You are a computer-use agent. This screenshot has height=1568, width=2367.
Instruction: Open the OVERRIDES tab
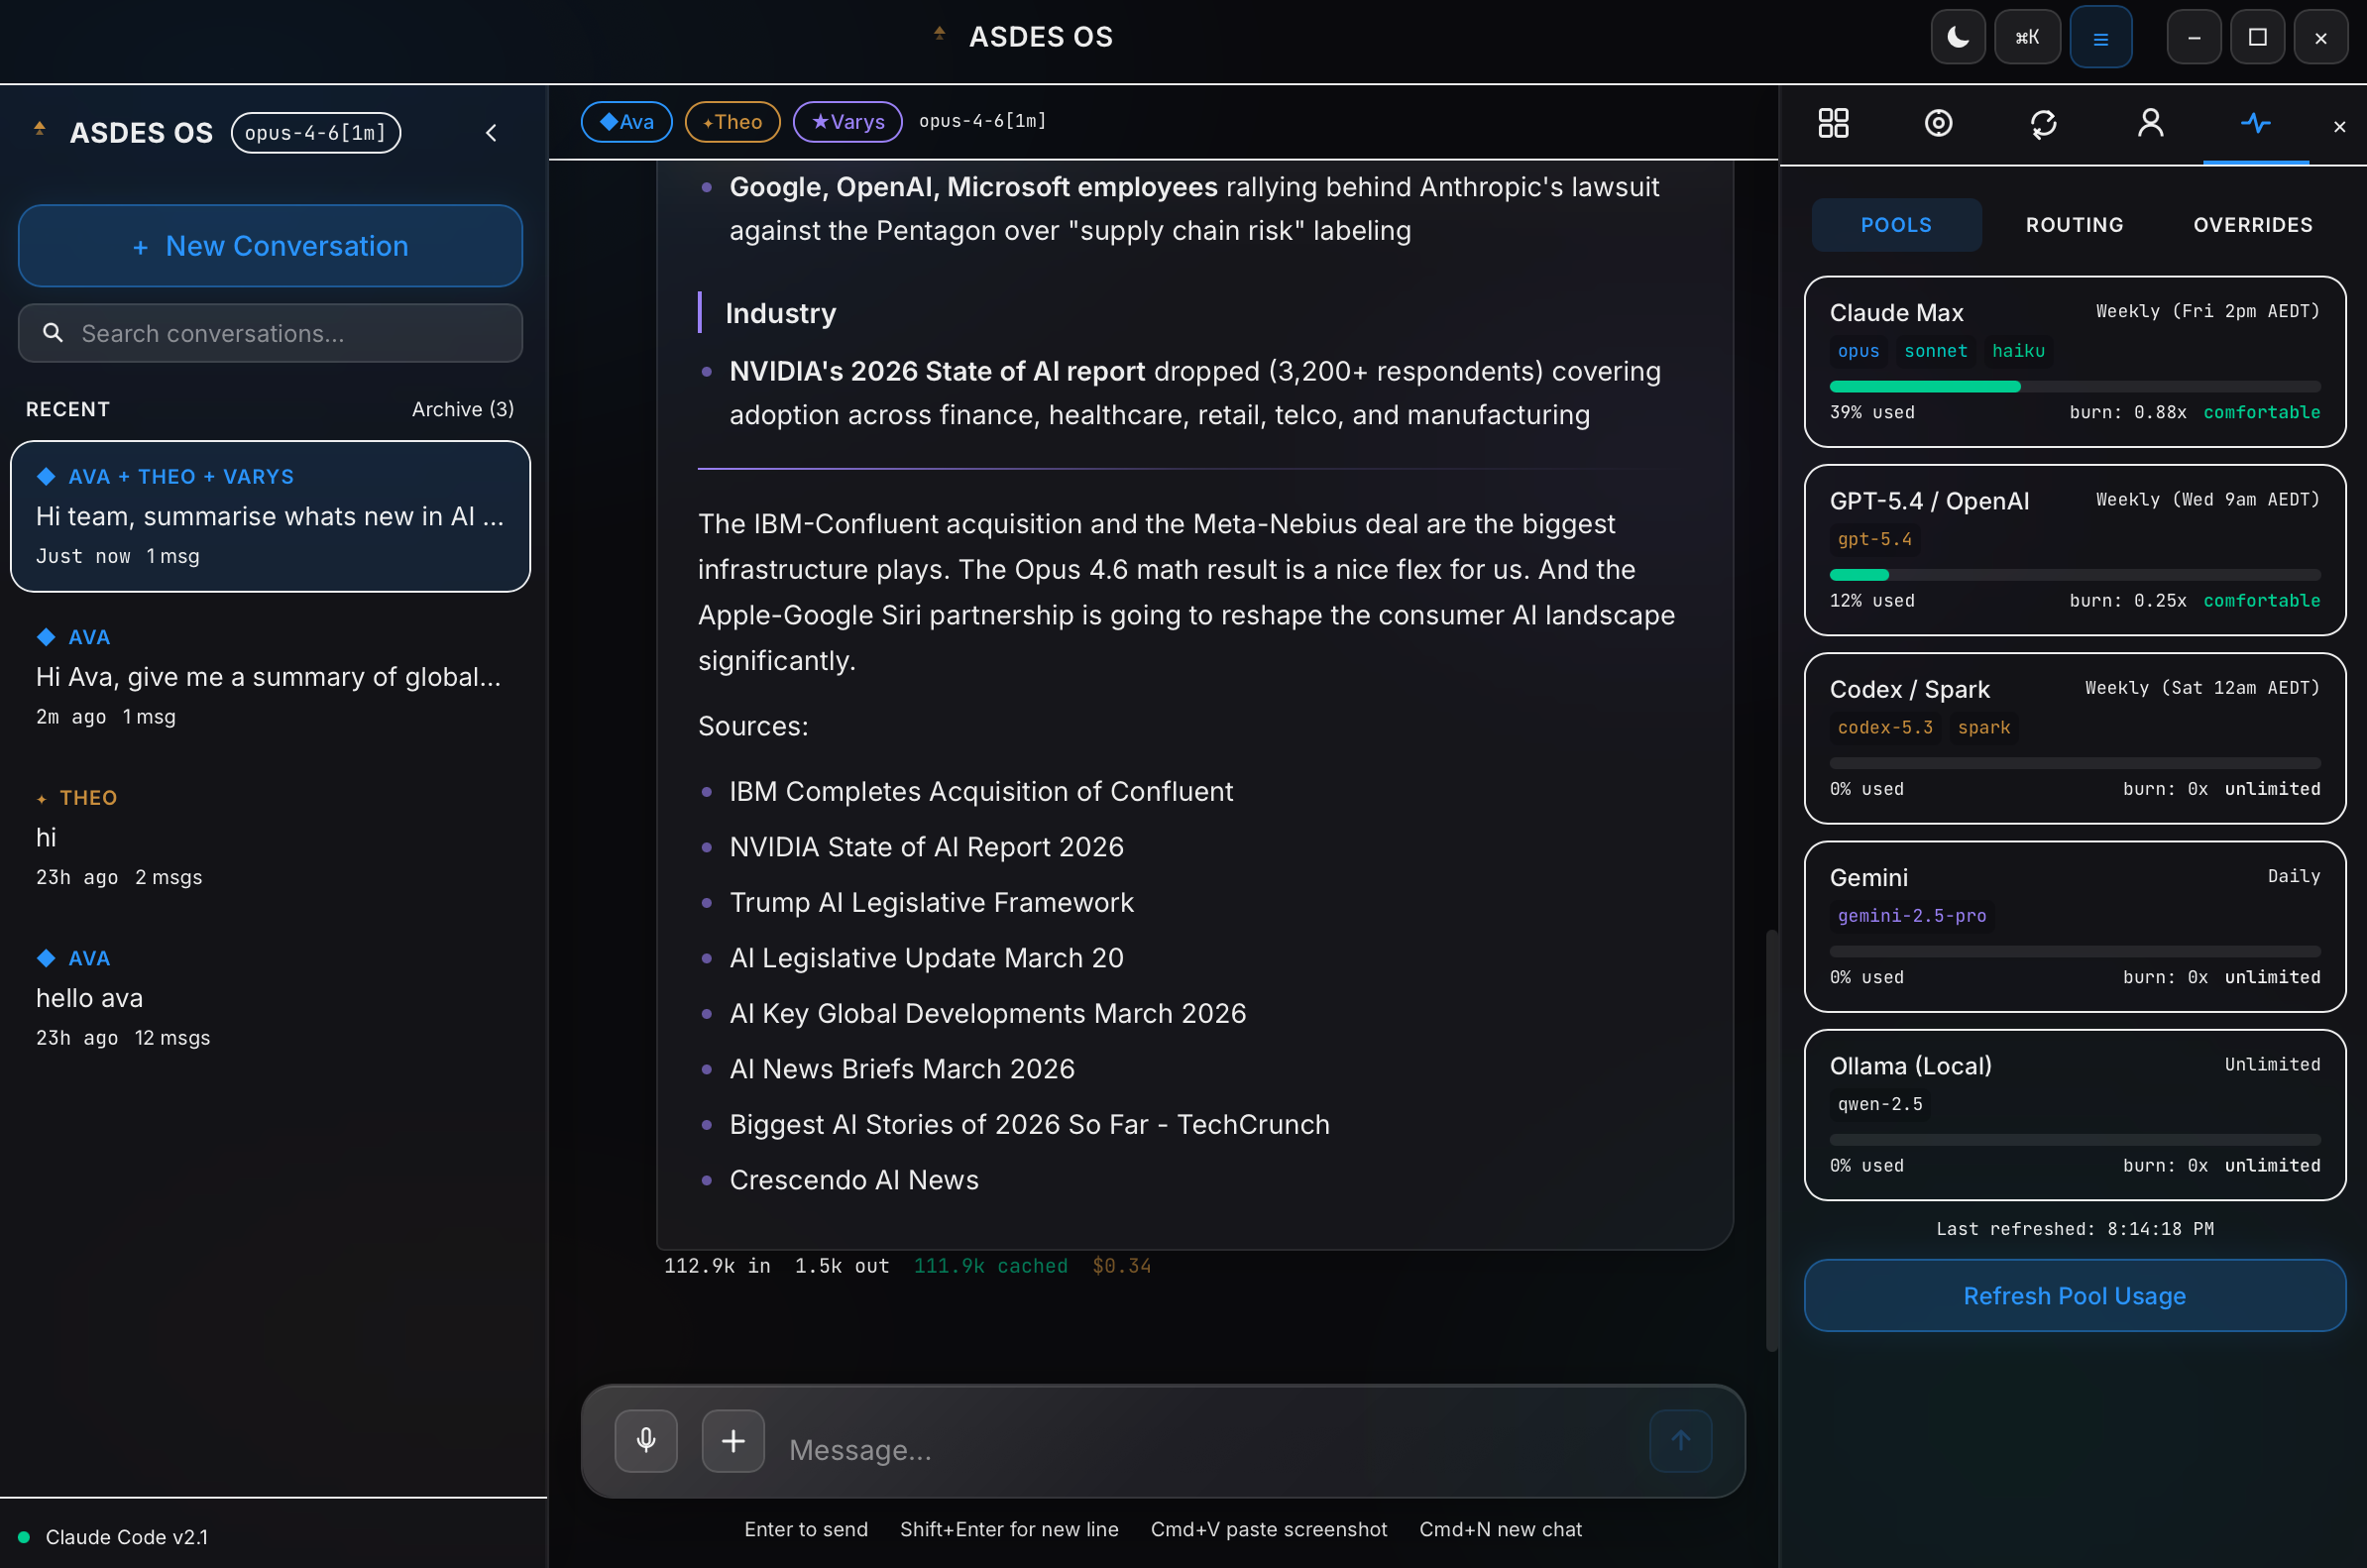click(2252, 224)
